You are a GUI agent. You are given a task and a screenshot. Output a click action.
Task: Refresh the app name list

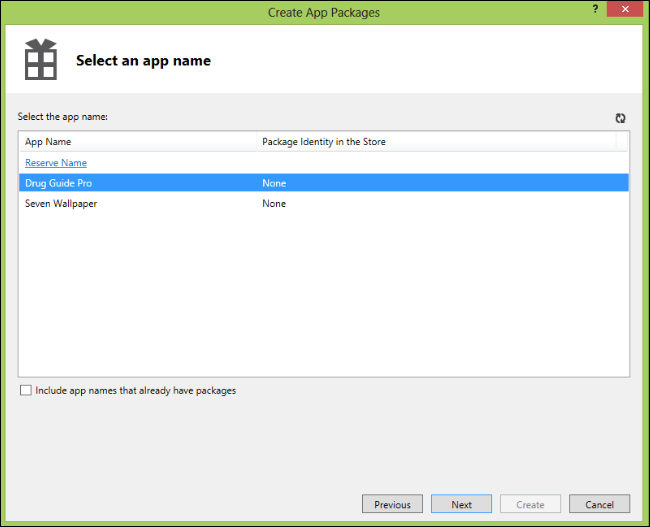tap(620, 118)
